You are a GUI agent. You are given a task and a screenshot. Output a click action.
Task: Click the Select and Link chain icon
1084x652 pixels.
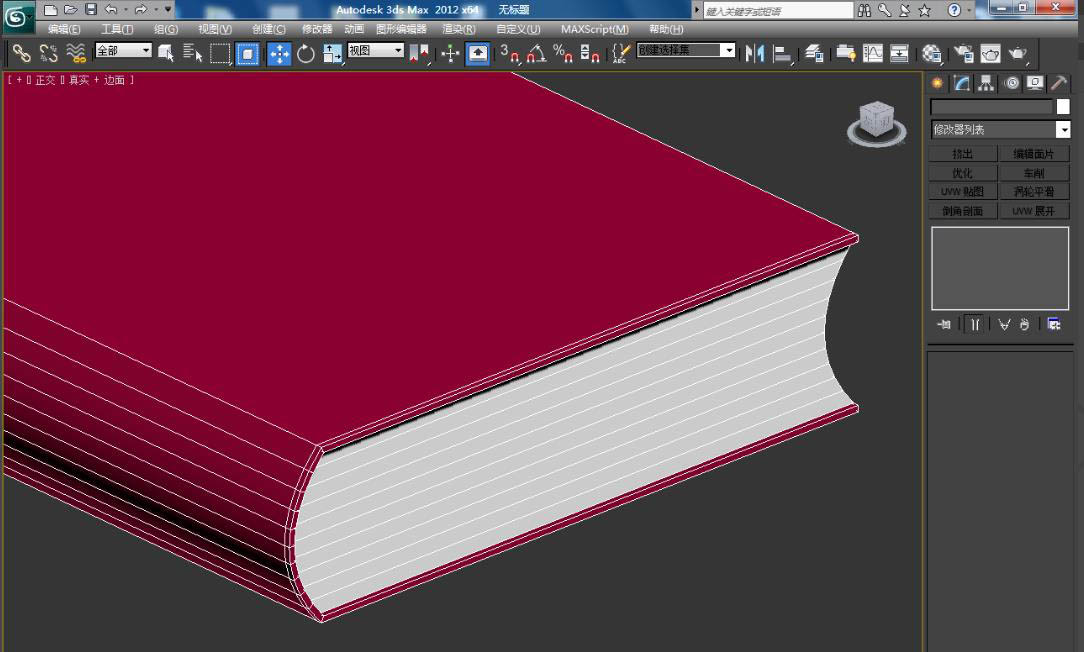[x=21, y=53]
